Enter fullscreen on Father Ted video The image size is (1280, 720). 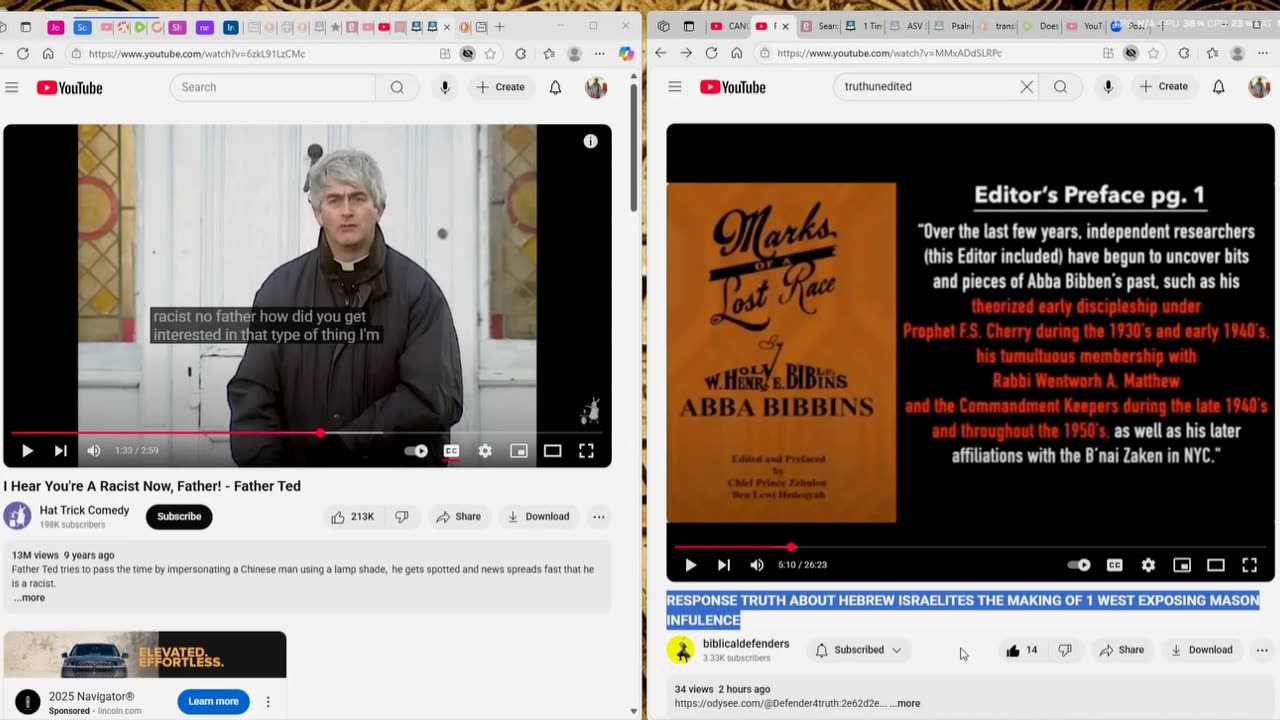[x=586, y=451]
